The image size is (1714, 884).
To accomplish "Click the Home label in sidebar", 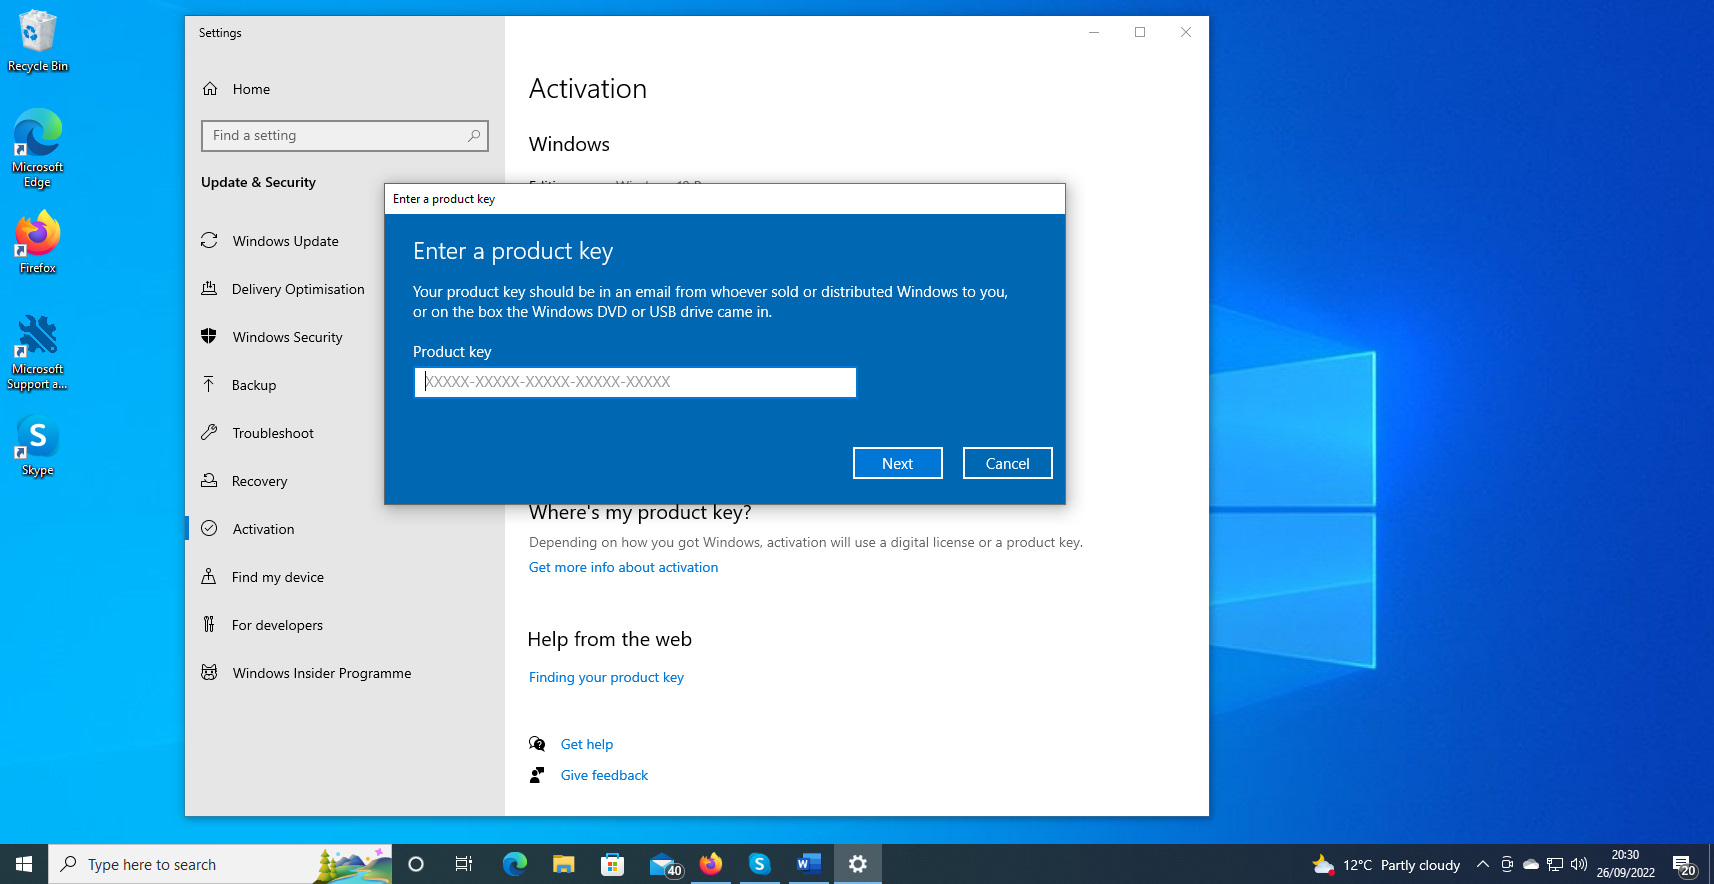I will pyautogui.click(x=251, y=89).
